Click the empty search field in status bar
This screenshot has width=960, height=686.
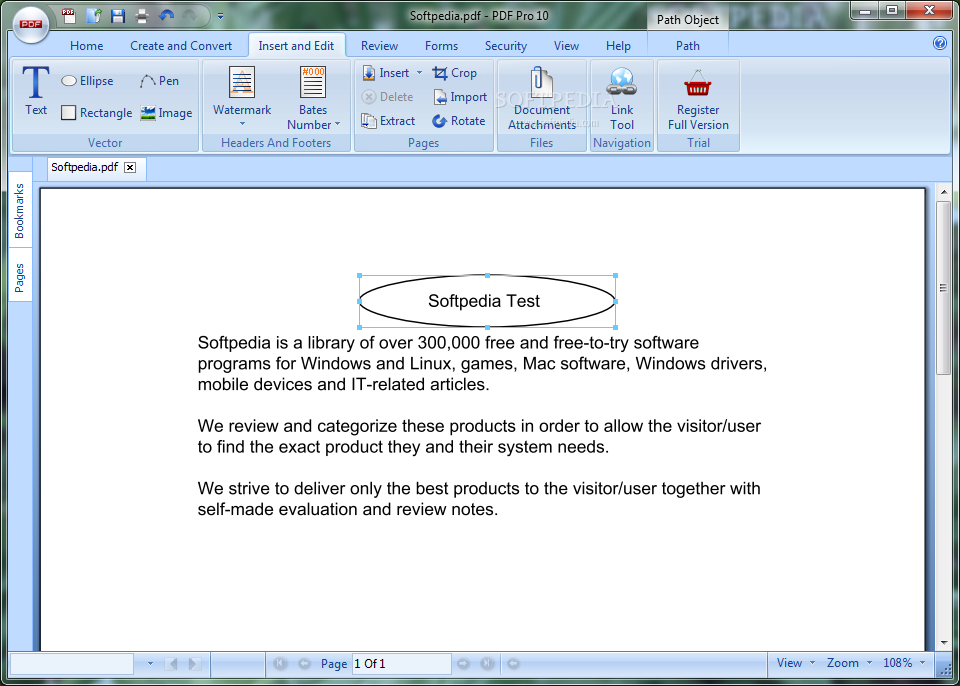point(72,663)
